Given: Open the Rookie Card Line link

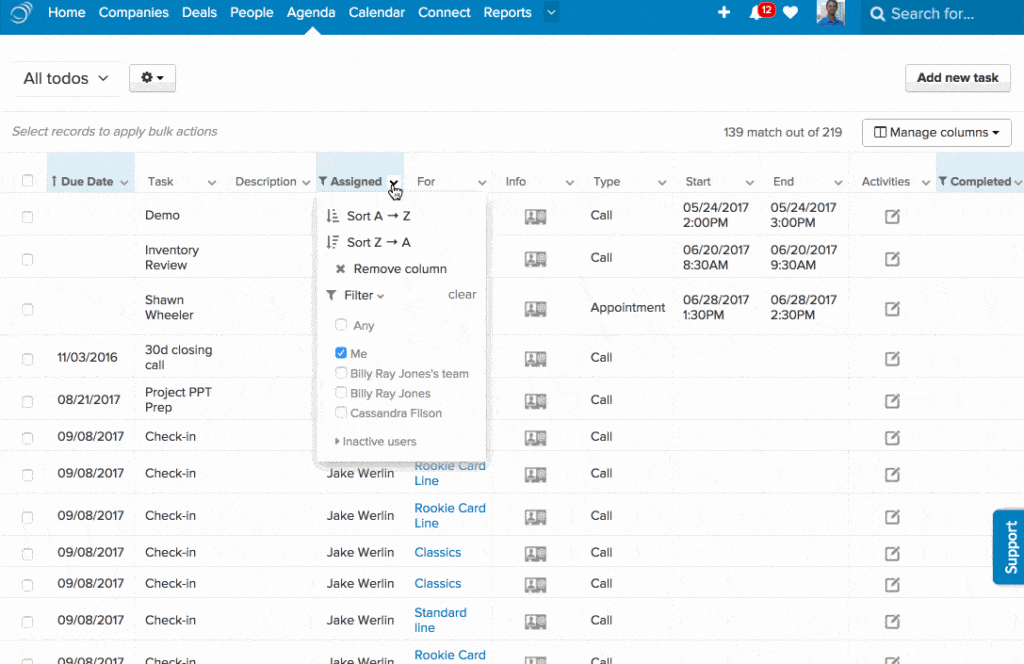Looking at the screenshot, I should (x=449, y=473).
